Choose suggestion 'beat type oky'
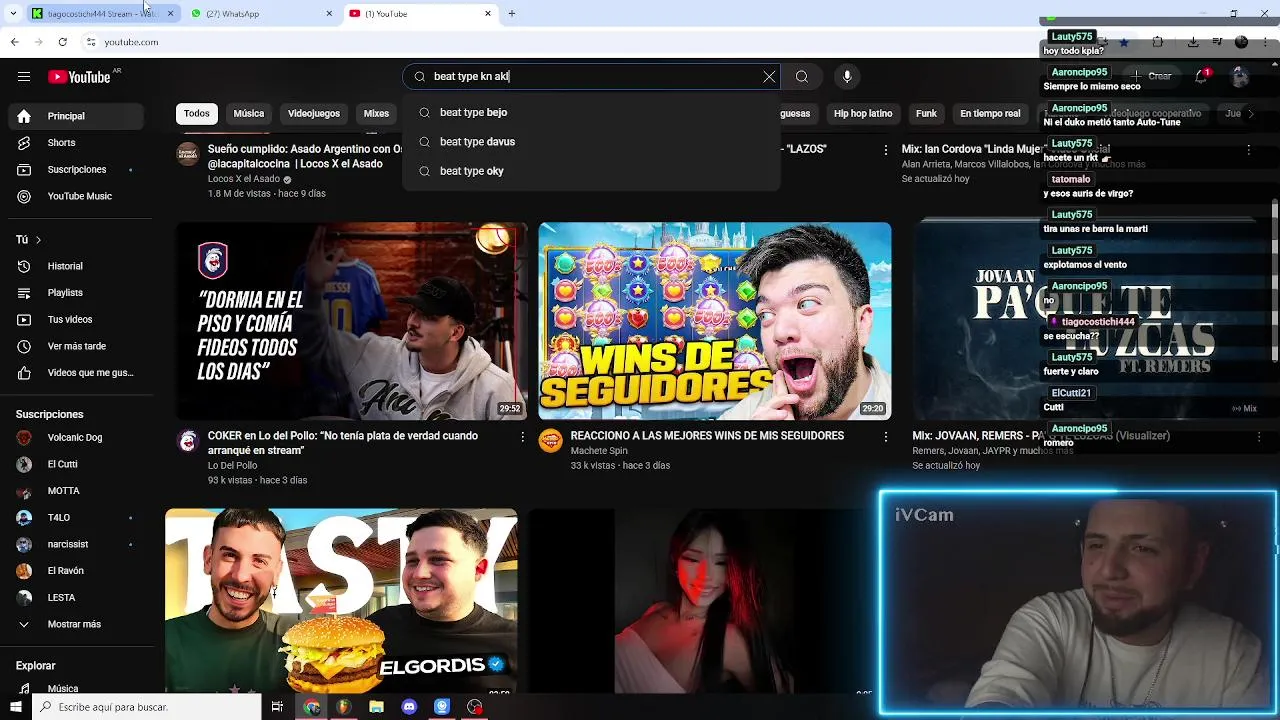Screen dimensions: 1280x720 point(591,171)
